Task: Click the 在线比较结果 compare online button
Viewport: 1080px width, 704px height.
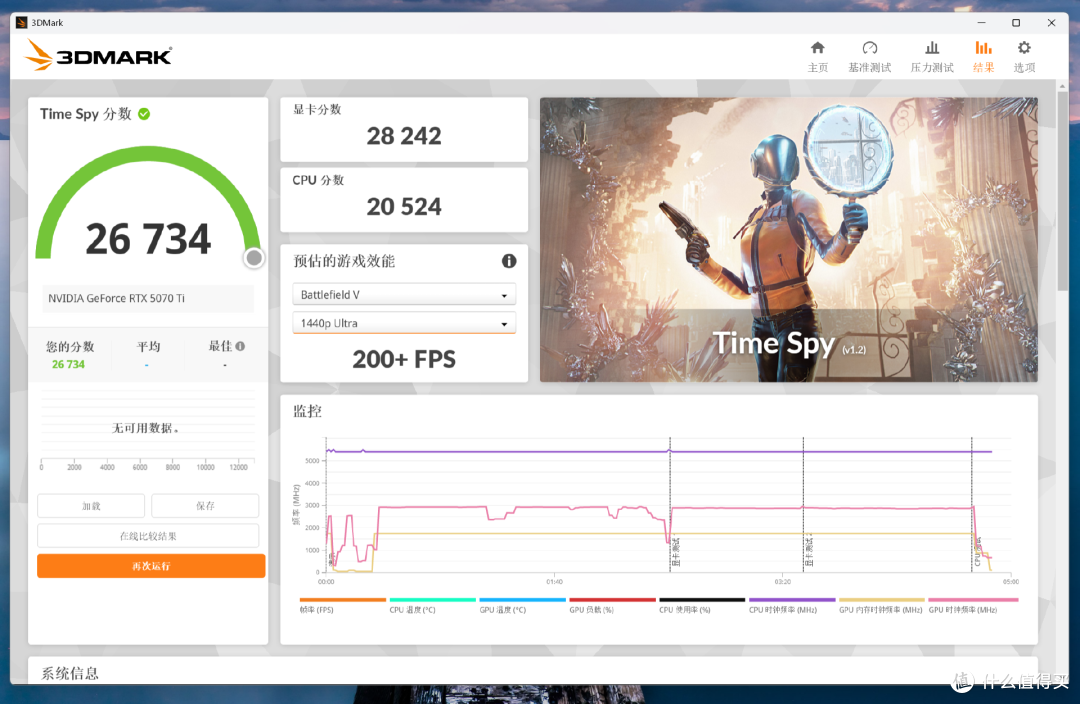Action: click(x=148, y=536)
